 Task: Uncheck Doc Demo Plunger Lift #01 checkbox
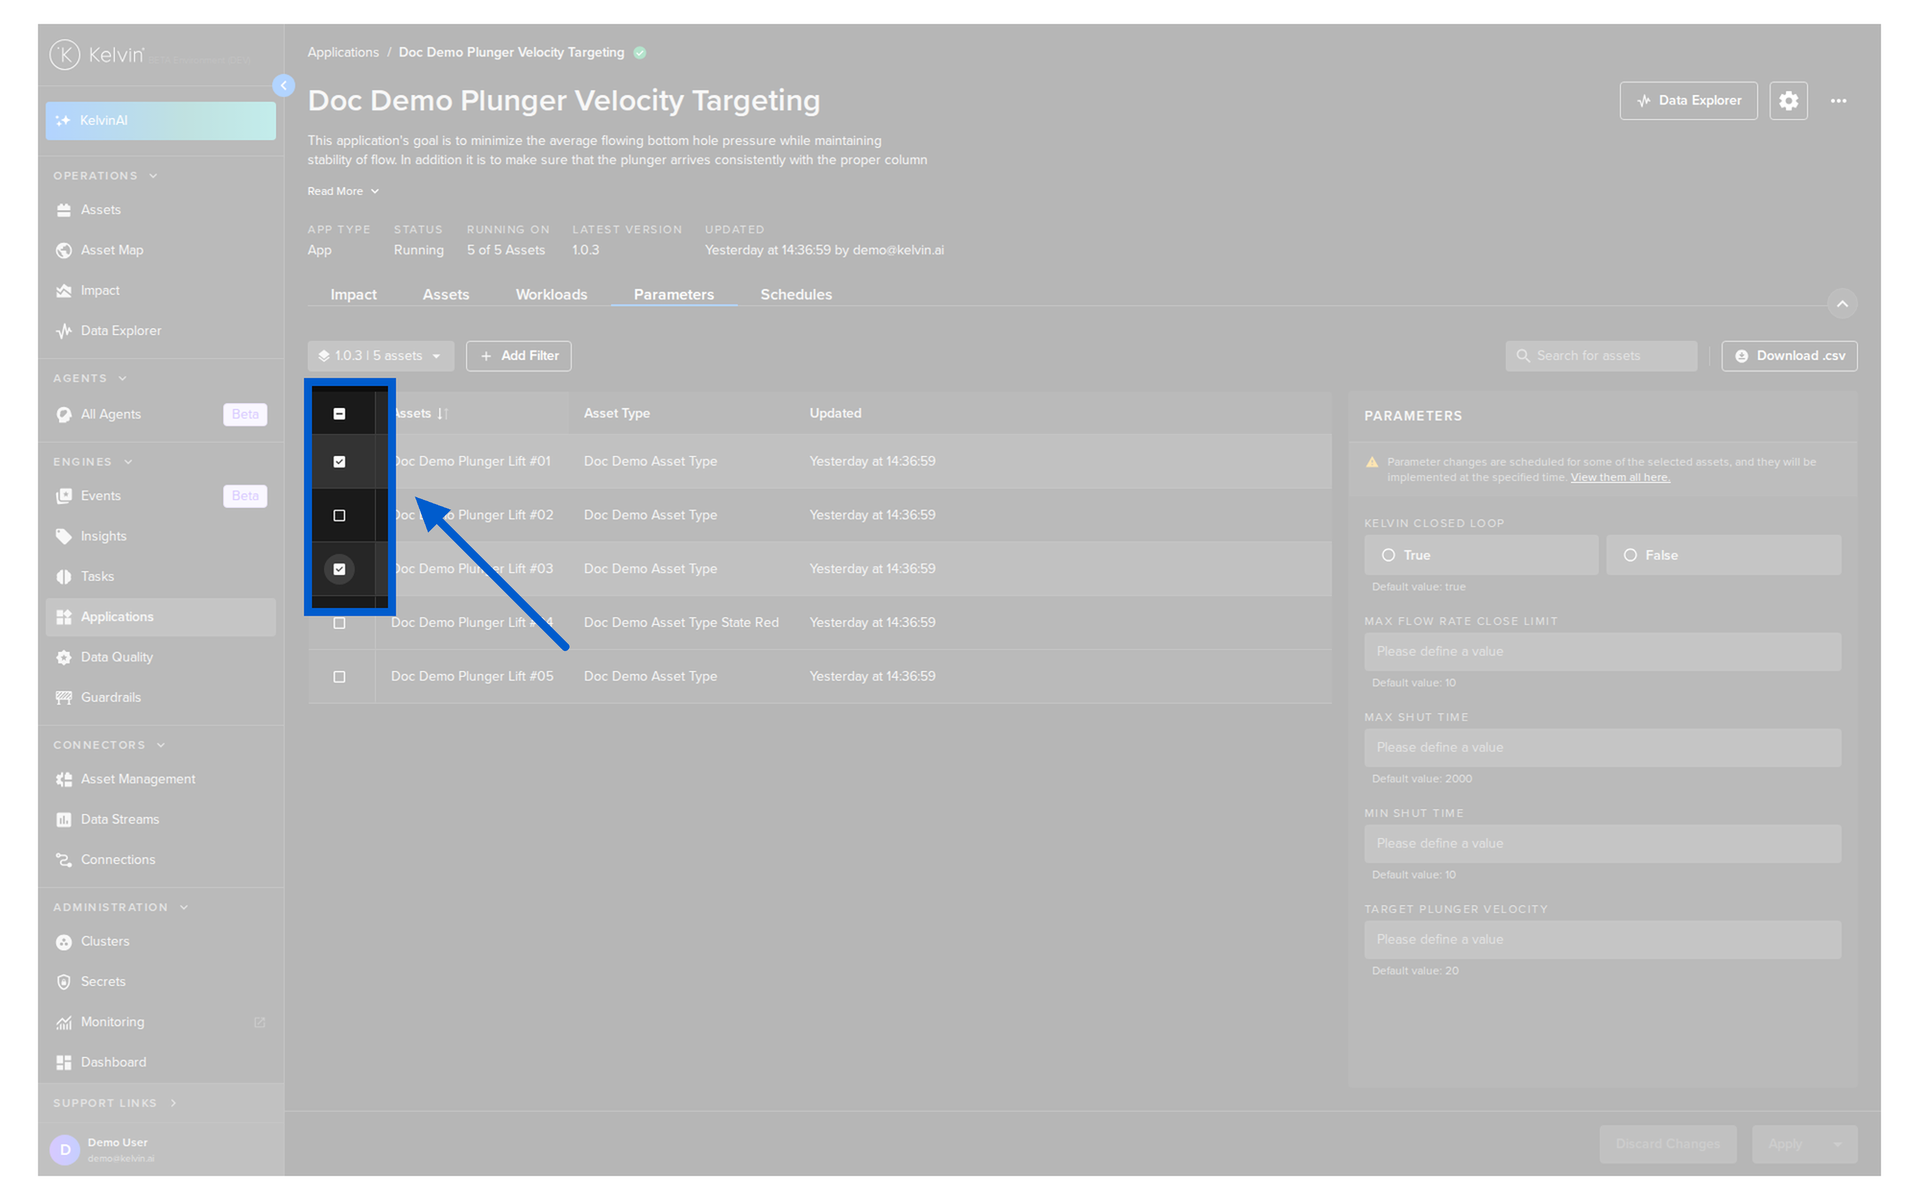click(339, 462)
